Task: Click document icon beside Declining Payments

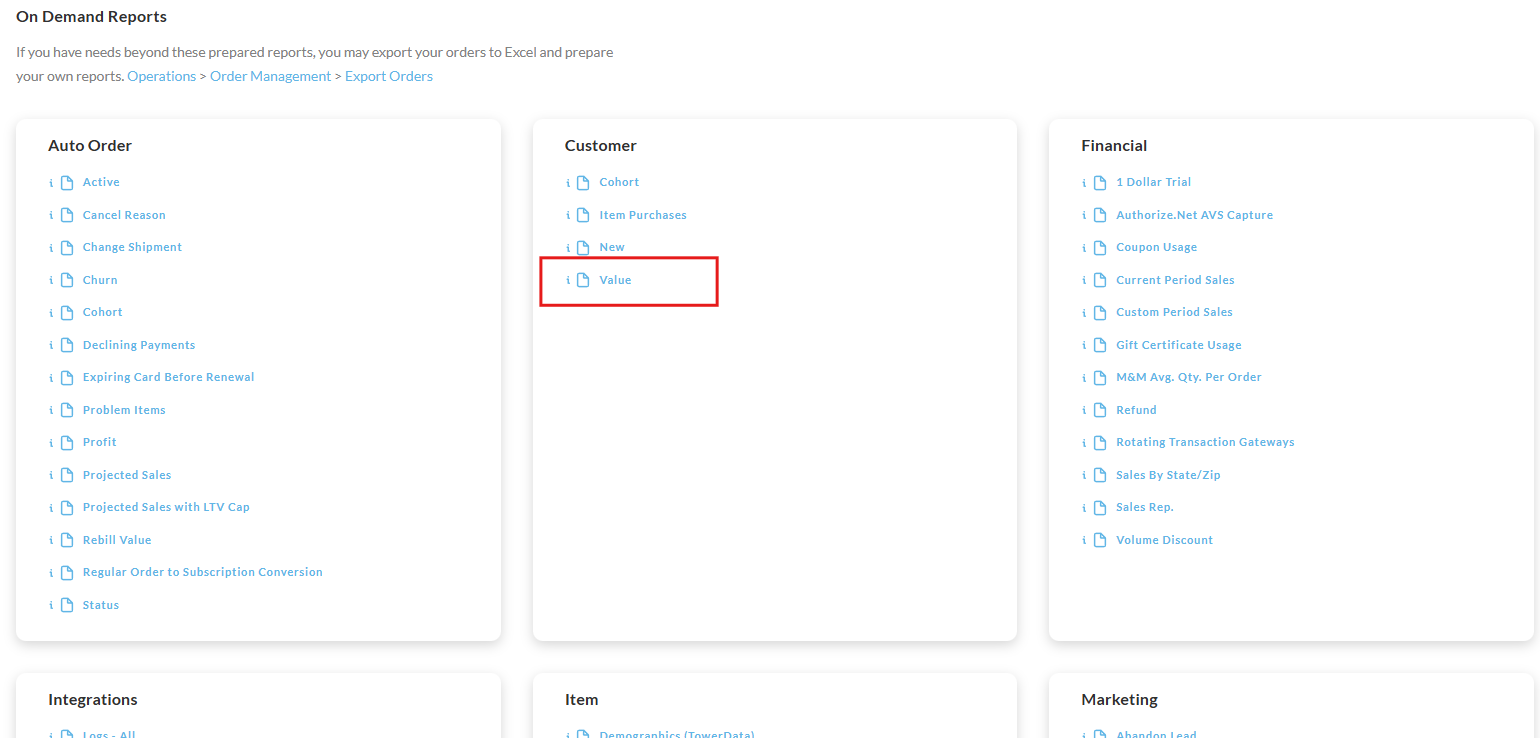Action: pos(67,345)
